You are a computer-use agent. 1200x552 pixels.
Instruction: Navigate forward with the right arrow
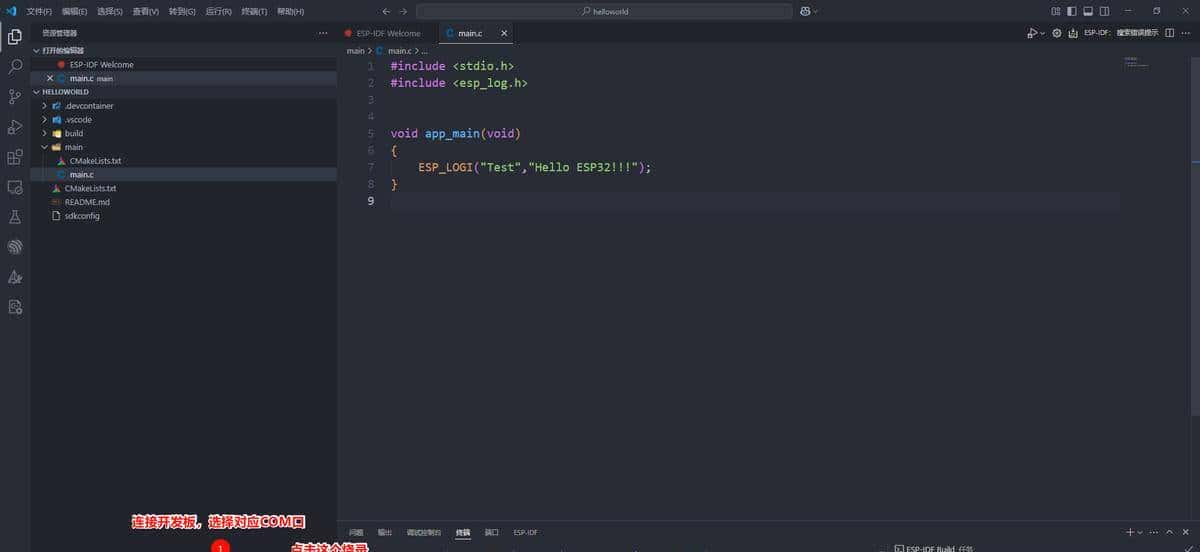click(x=403, y=11)
